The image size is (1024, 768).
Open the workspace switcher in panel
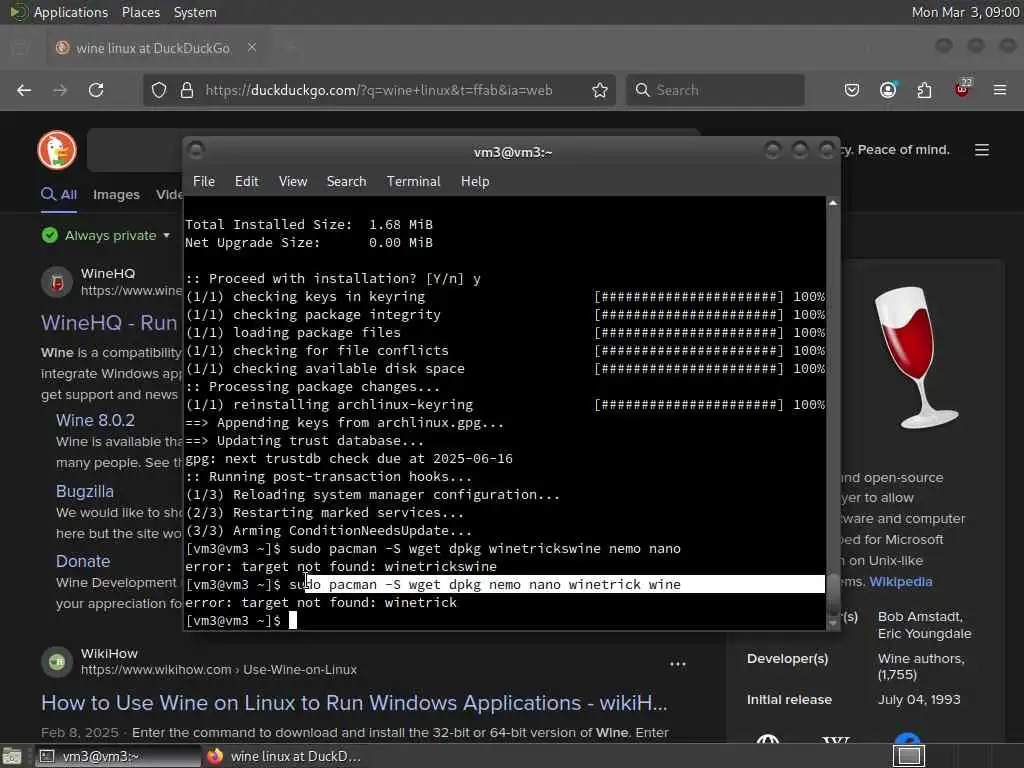(x=908, y=756)
